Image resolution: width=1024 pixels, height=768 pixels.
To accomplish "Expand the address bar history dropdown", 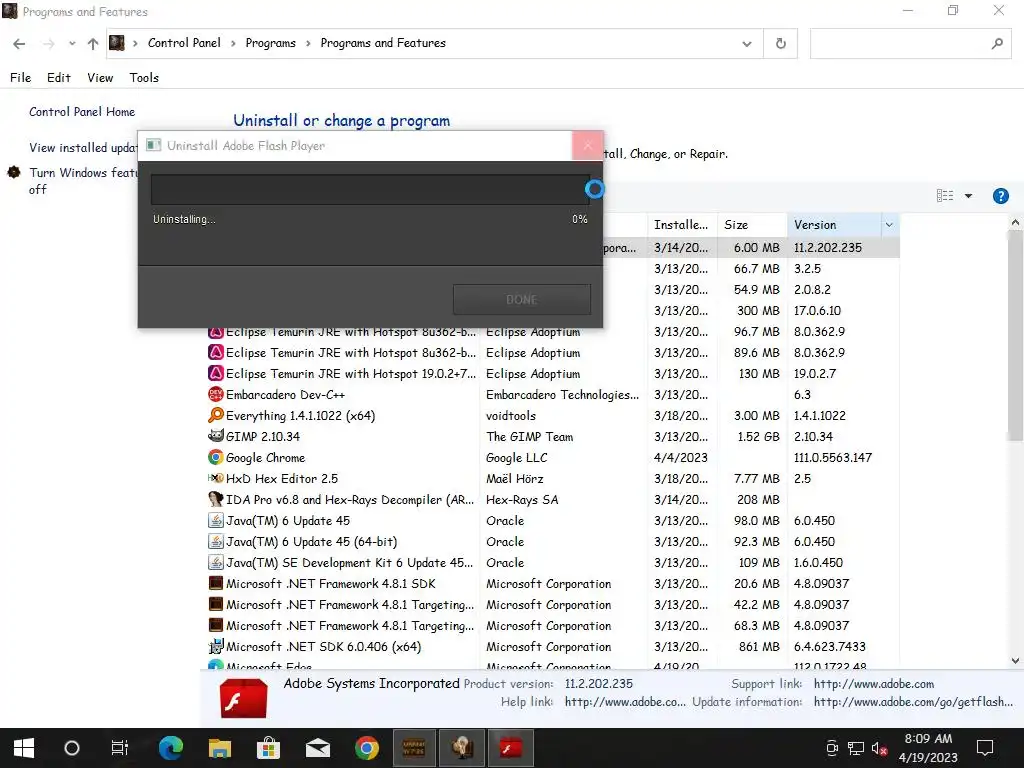I will (746, 44).
